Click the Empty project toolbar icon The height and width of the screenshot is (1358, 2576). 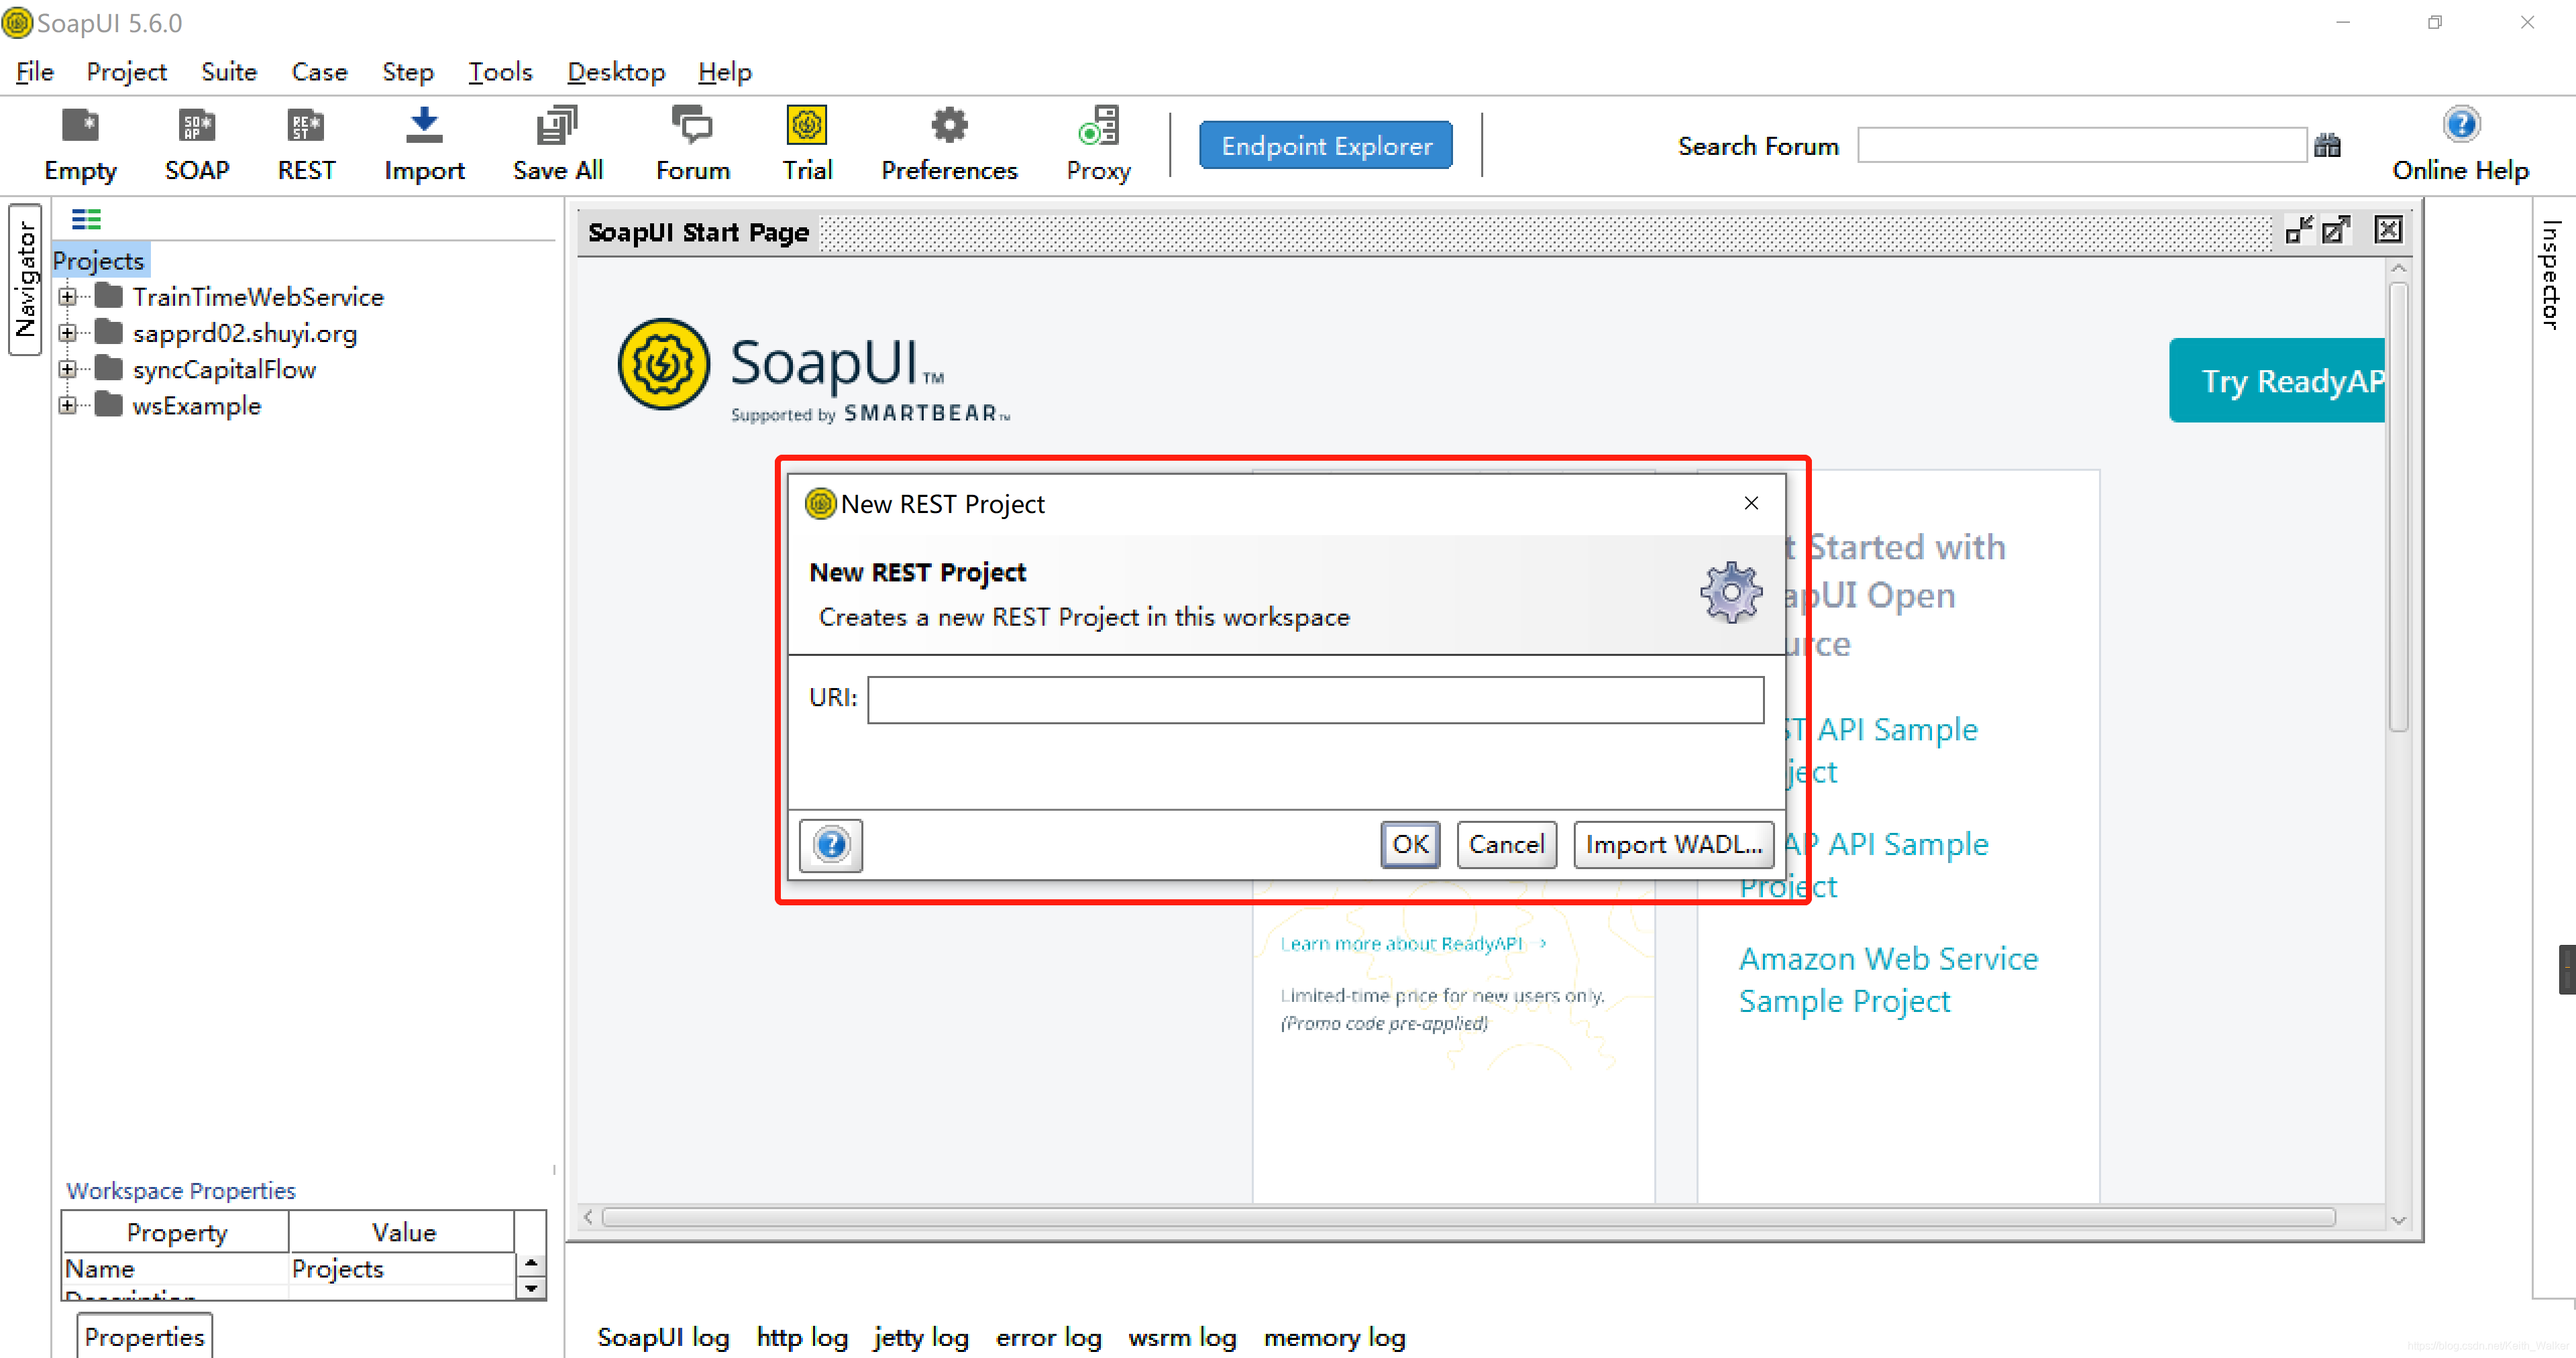(80, 126)
